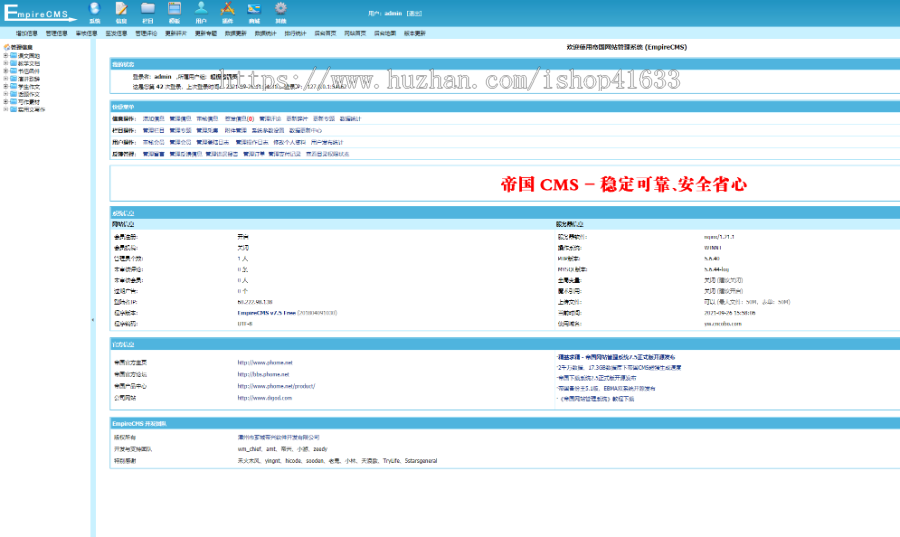900x537 pixels.
Task: Open the http://www.phome.net link
Action: point(265,363)
